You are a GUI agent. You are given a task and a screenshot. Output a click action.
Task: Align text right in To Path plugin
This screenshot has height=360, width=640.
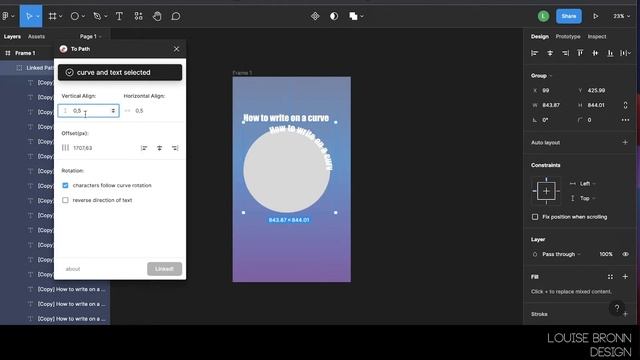click(175, 148)
